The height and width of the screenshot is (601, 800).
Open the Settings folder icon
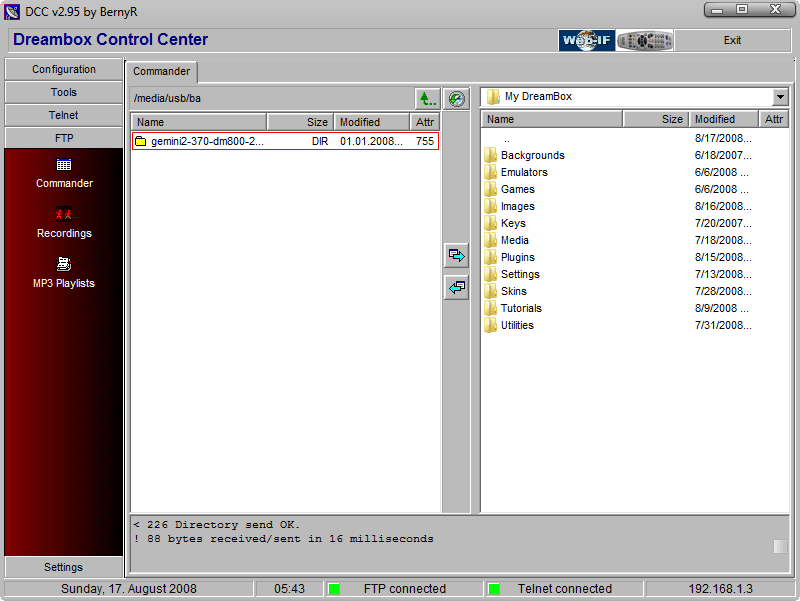(491, 274)
